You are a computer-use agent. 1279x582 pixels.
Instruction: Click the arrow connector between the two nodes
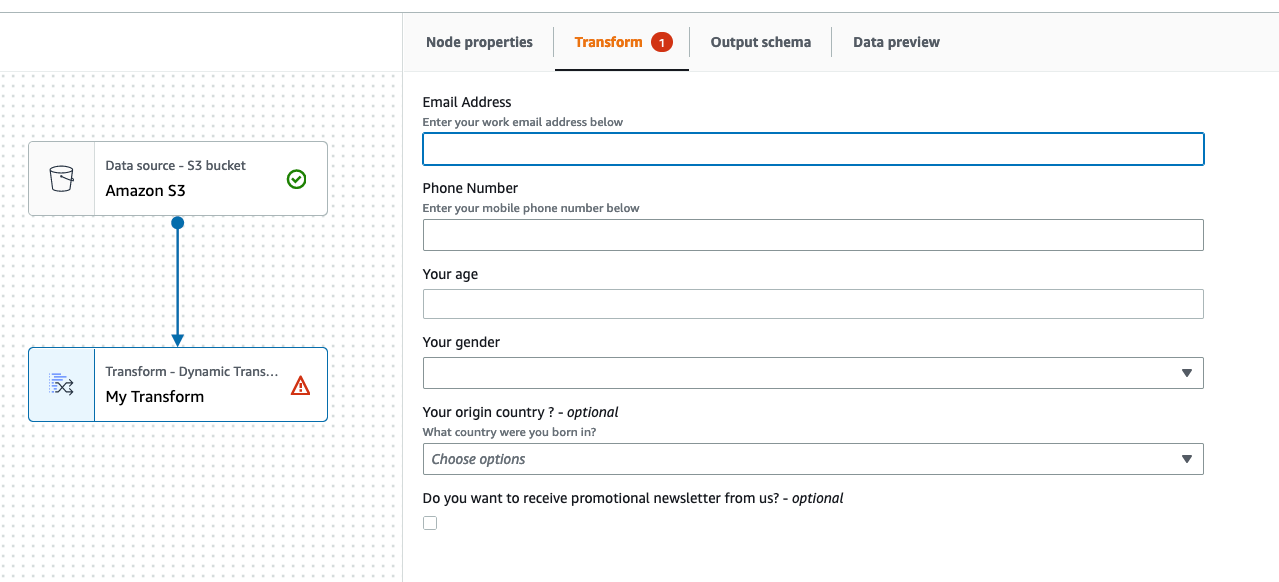tap(178, 290)
